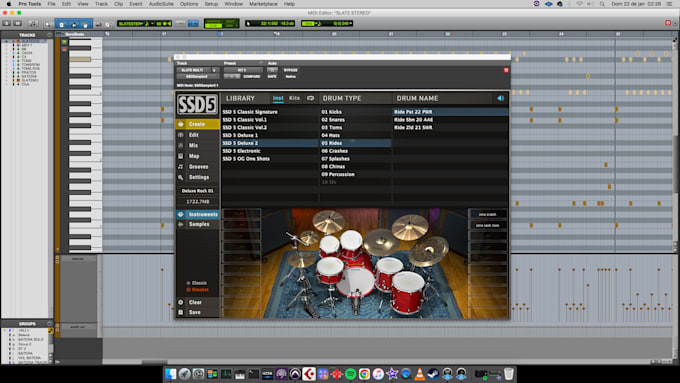Viewport: 680px width, 383px height.
Task: Open the SSDSampler5 insert selector dropdown
Action: coord(197,76)
